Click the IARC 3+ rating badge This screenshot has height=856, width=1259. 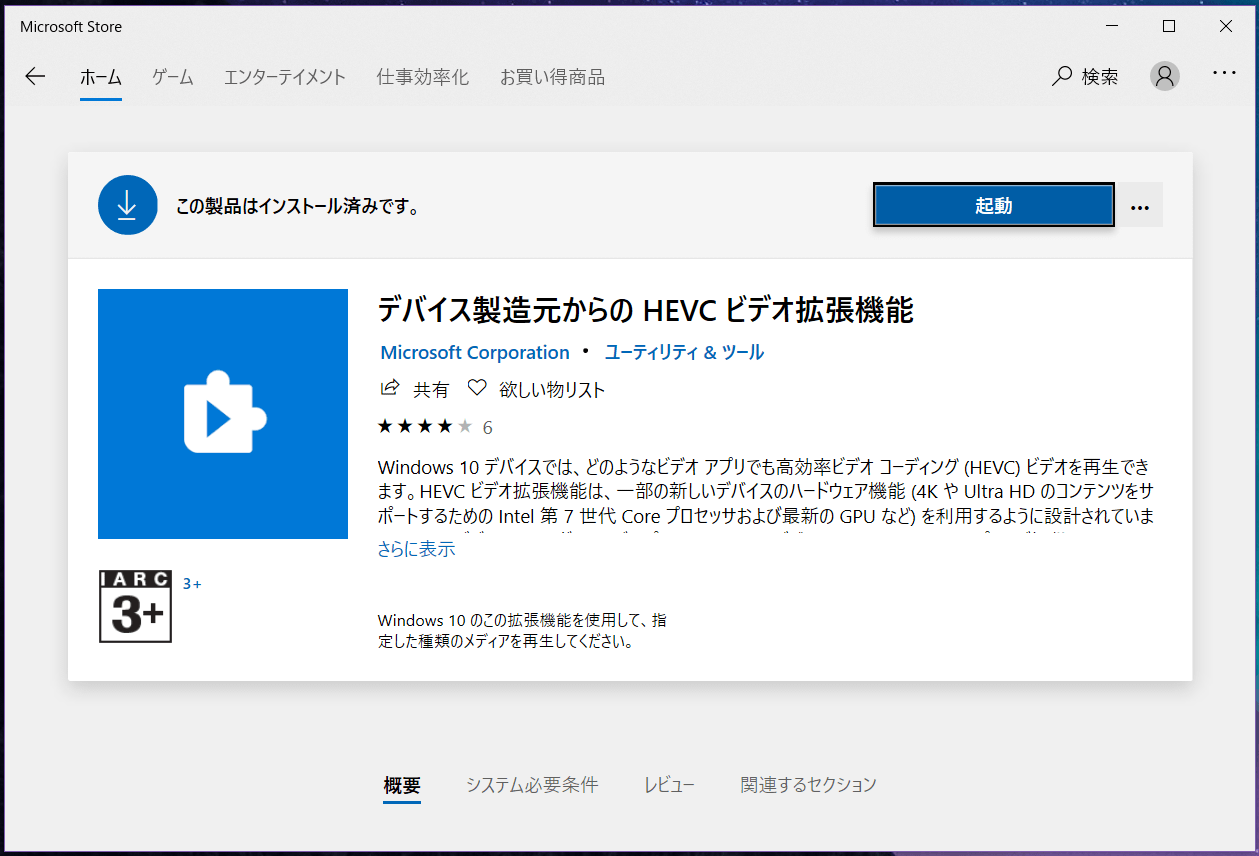(136, 606)
